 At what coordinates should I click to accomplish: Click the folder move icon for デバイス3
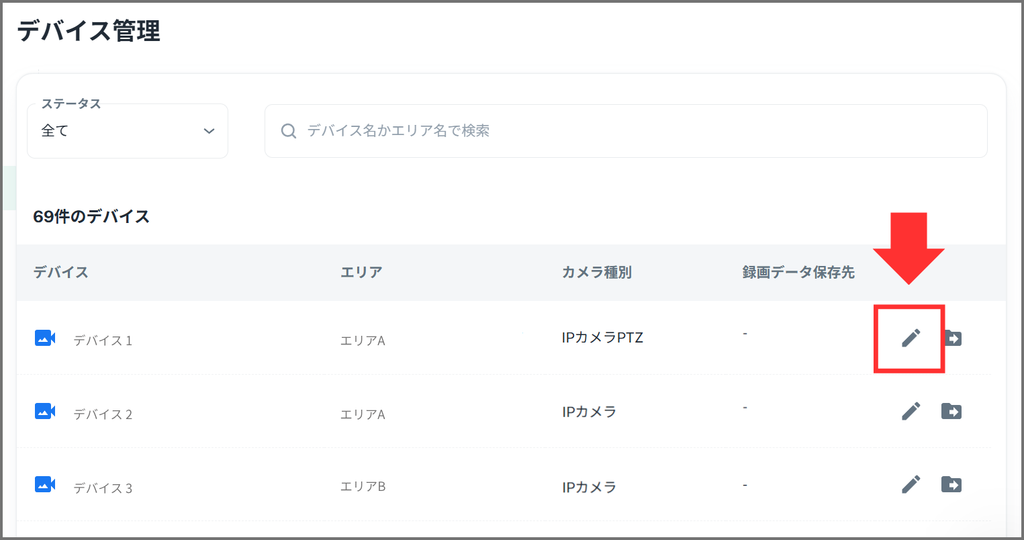pos(951,484)
